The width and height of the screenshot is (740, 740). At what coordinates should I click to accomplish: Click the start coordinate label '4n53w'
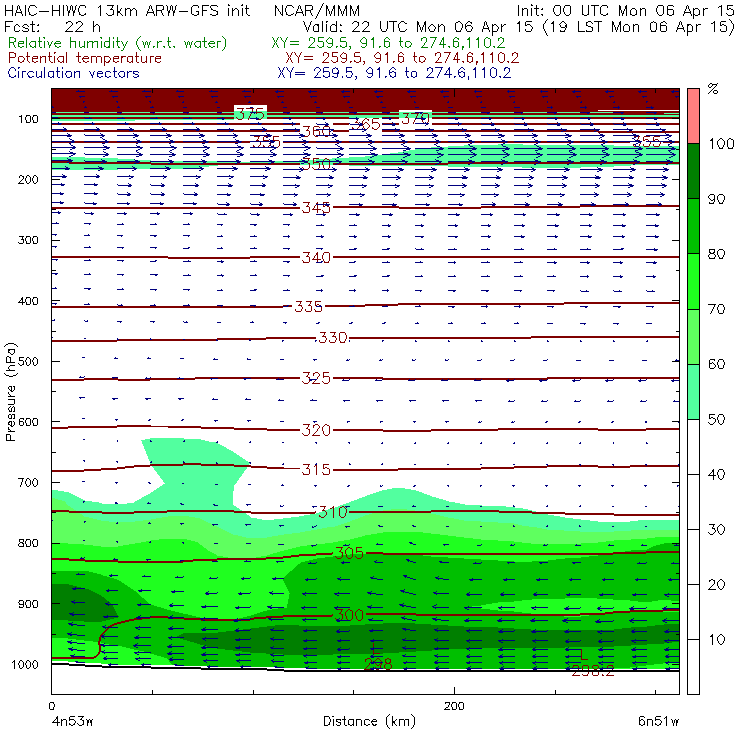pyautogui.click(x=72, y=722)
